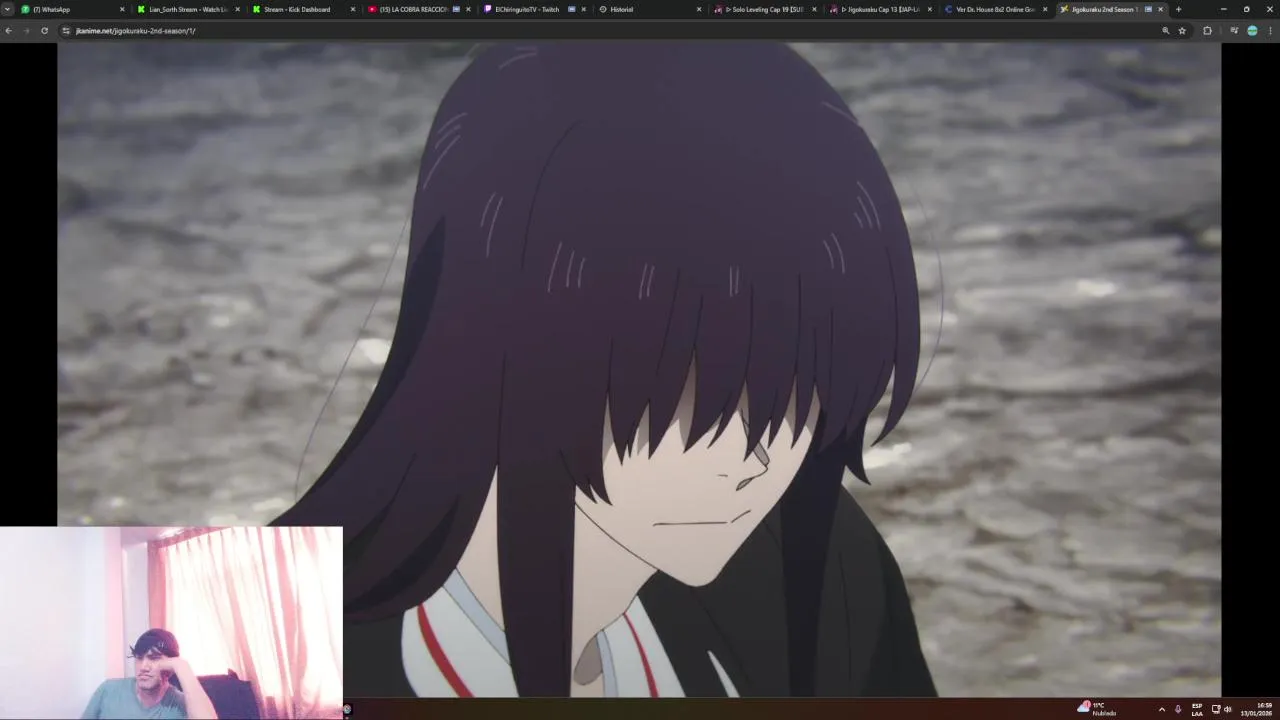1280x720 pixels.
Task: Change the ESP LAA keyboard language
Action: click(1197, 709)
